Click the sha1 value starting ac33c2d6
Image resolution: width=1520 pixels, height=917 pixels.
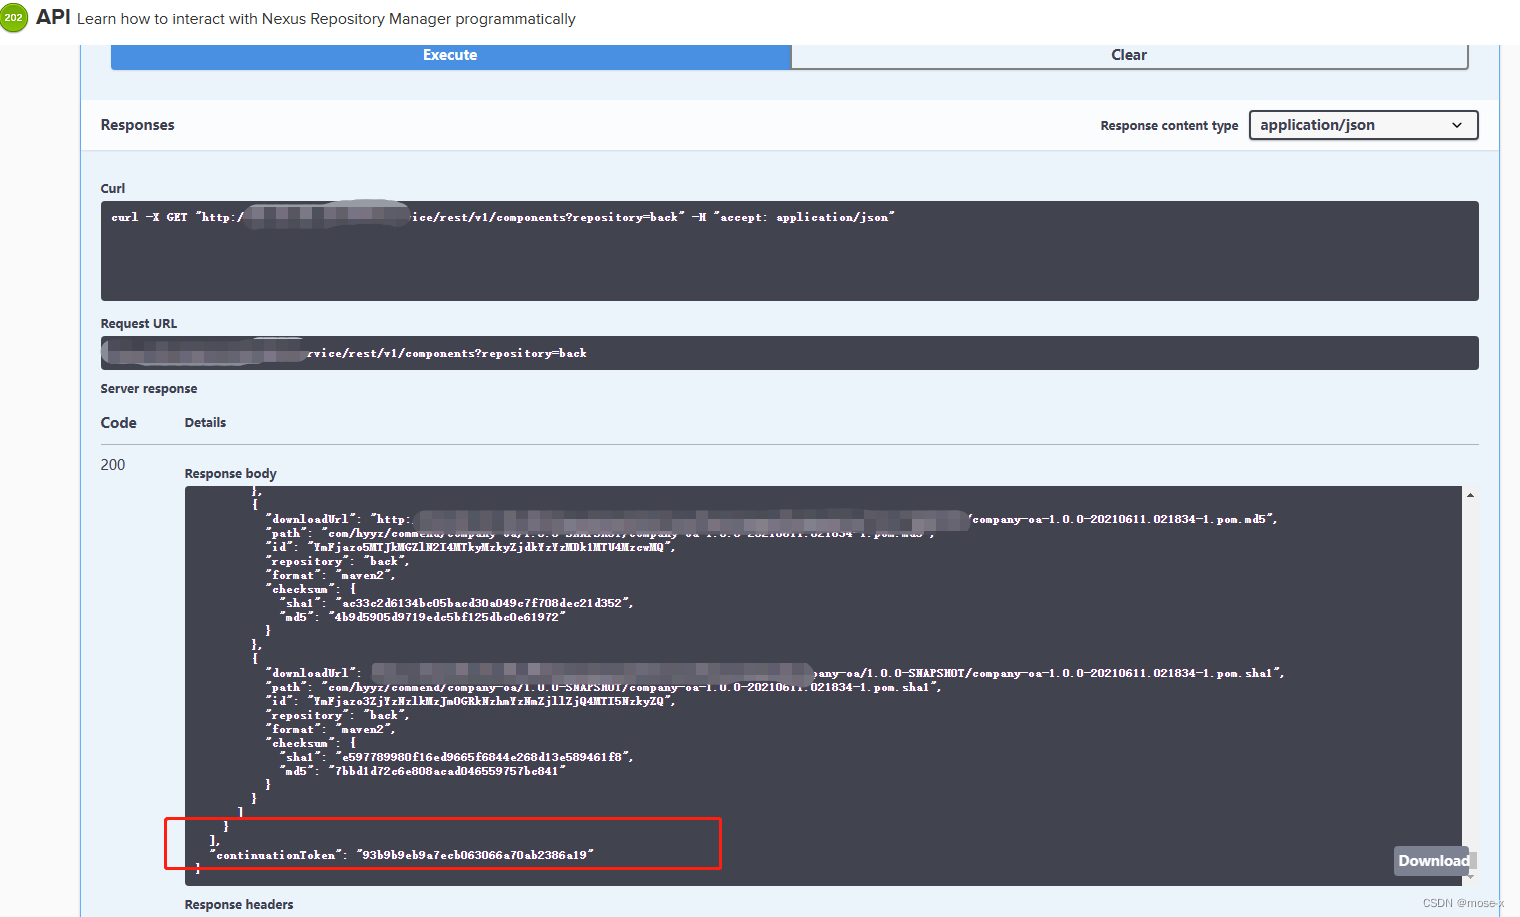[484, 603]
